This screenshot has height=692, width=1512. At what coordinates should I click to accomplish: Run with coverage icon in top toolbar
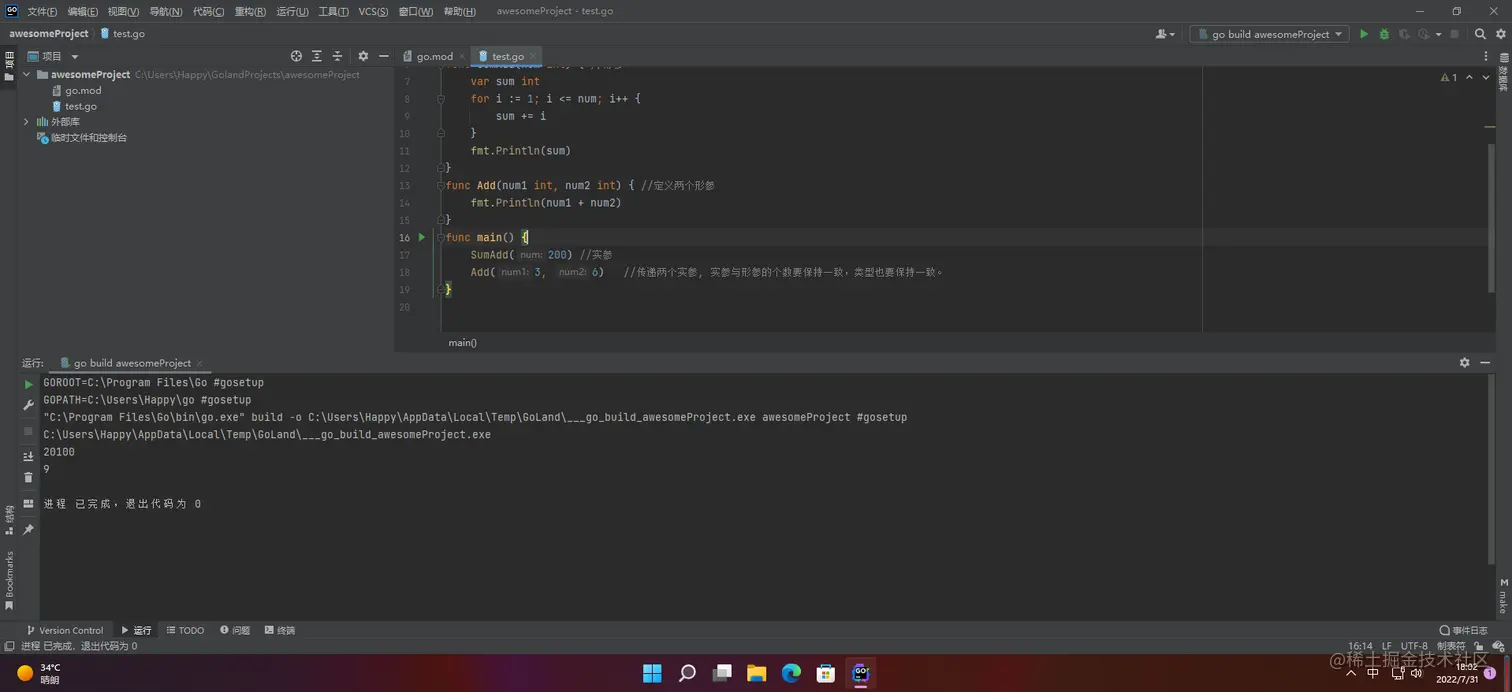(x=1404, y=34)
